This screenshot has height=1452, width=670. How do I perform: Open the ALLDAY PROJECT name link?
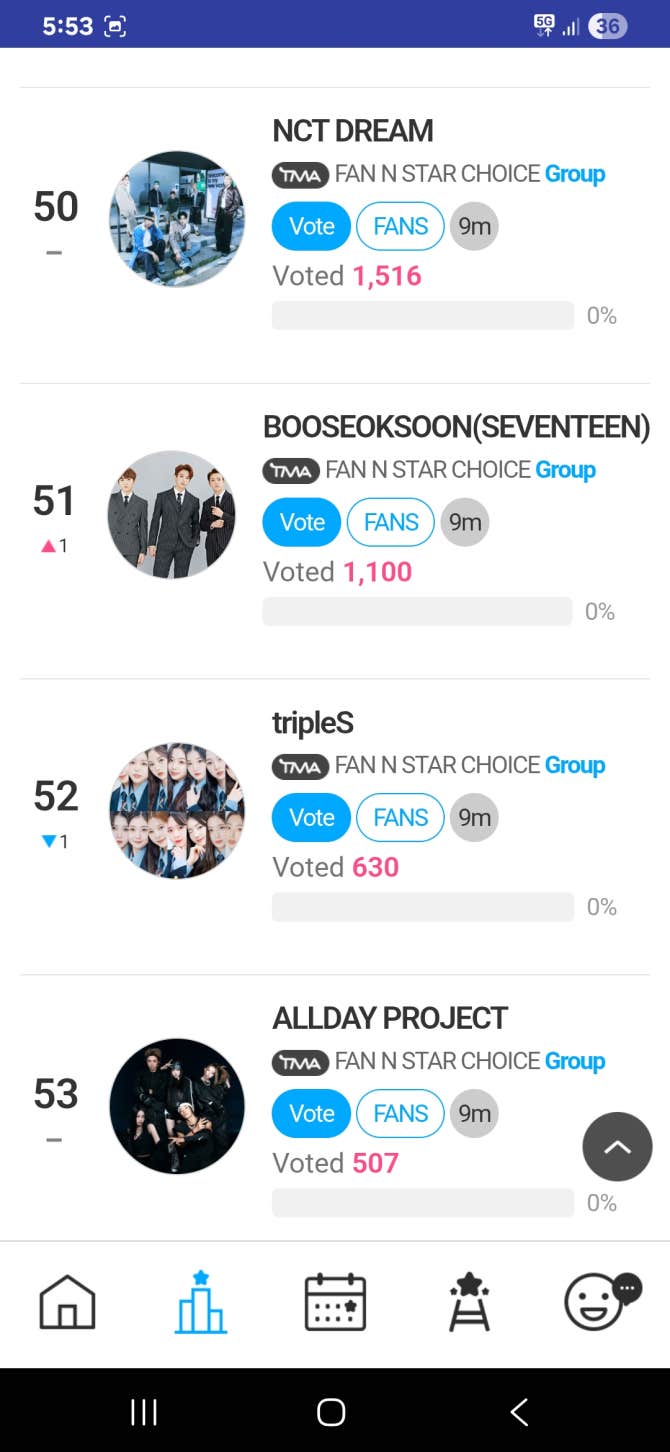click(390, 1018)
